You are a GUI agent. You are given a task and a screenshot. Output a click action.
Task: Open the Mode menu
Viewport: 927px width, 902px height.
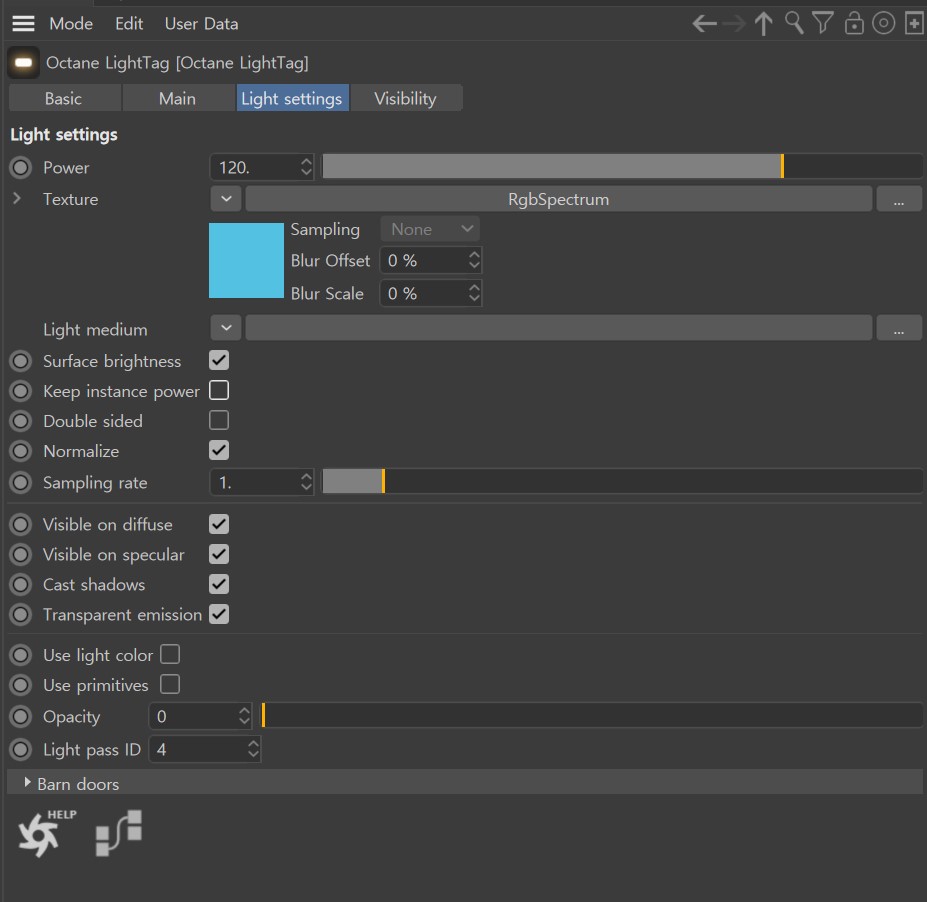(x=71, y=24)
